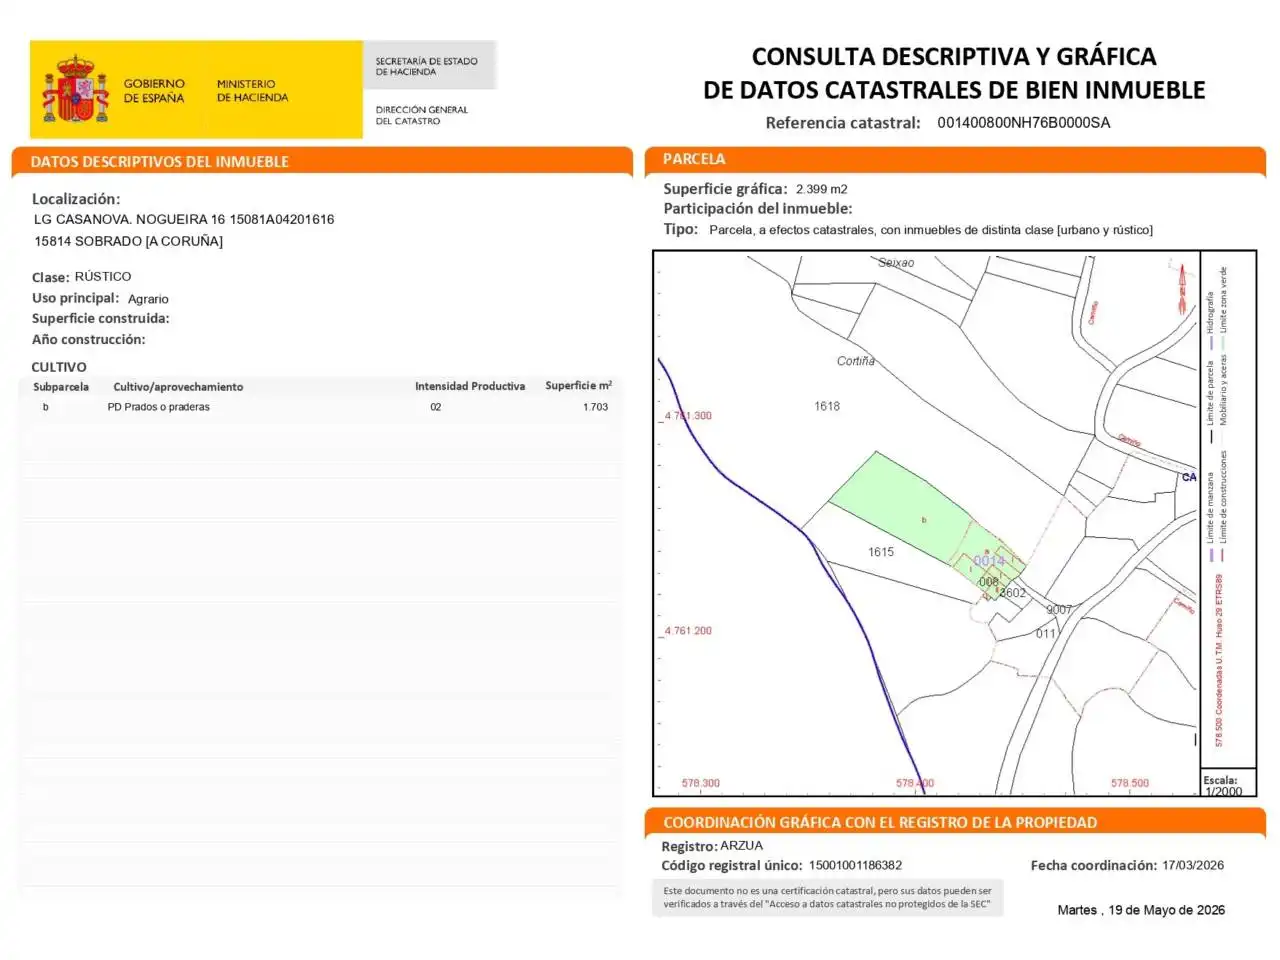
Task: Click the 'Escala:' label
Action: (x=1220, y=780)
